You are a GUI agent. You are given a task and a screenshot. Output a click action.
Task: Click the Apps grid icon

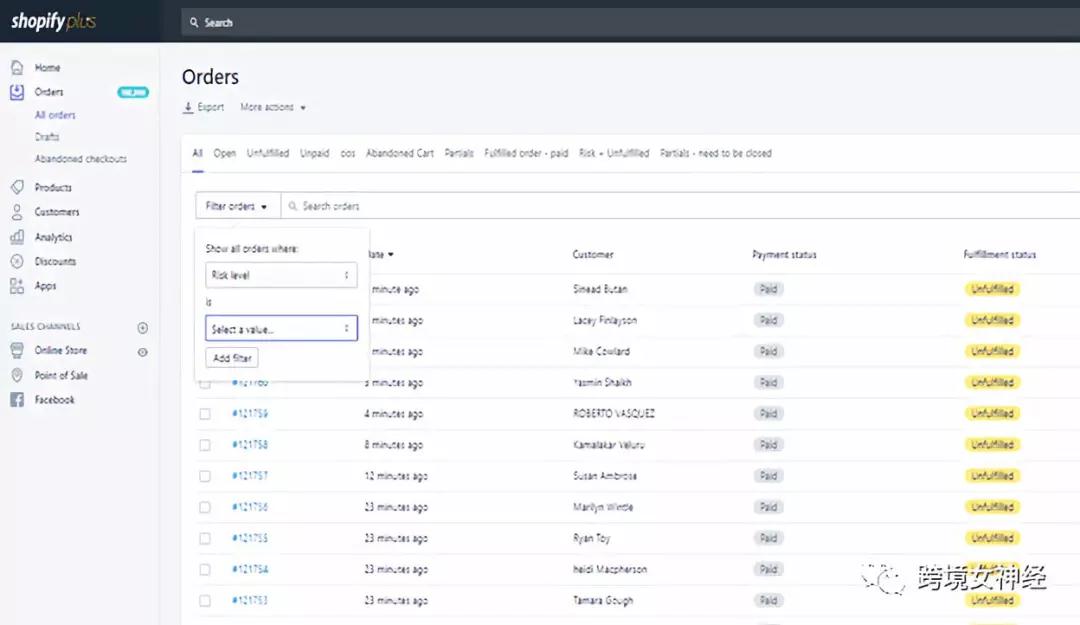tap(17, 286)
